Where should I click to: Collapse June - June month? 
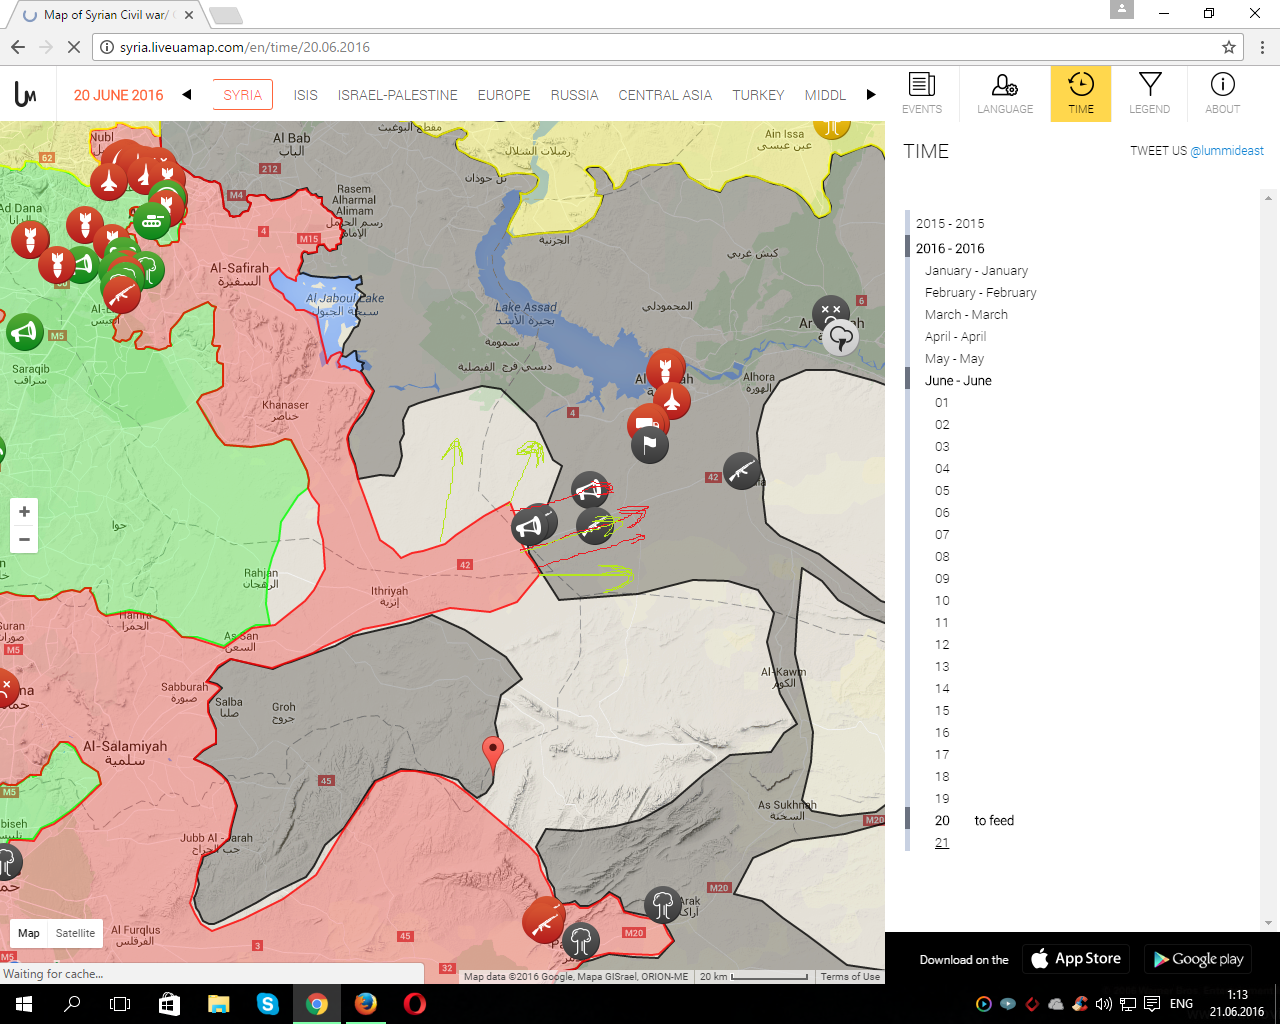click(958, 381)
